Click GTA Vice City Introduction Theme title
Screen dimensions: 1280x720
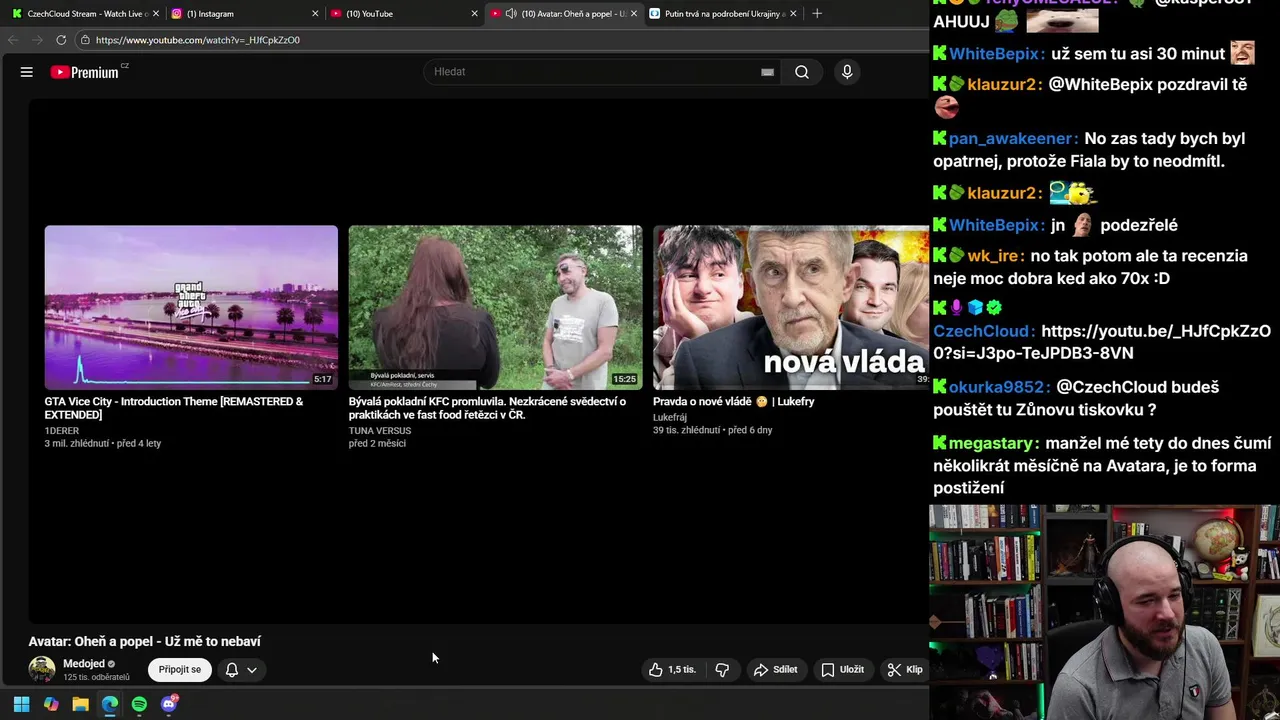click(174, 408)
